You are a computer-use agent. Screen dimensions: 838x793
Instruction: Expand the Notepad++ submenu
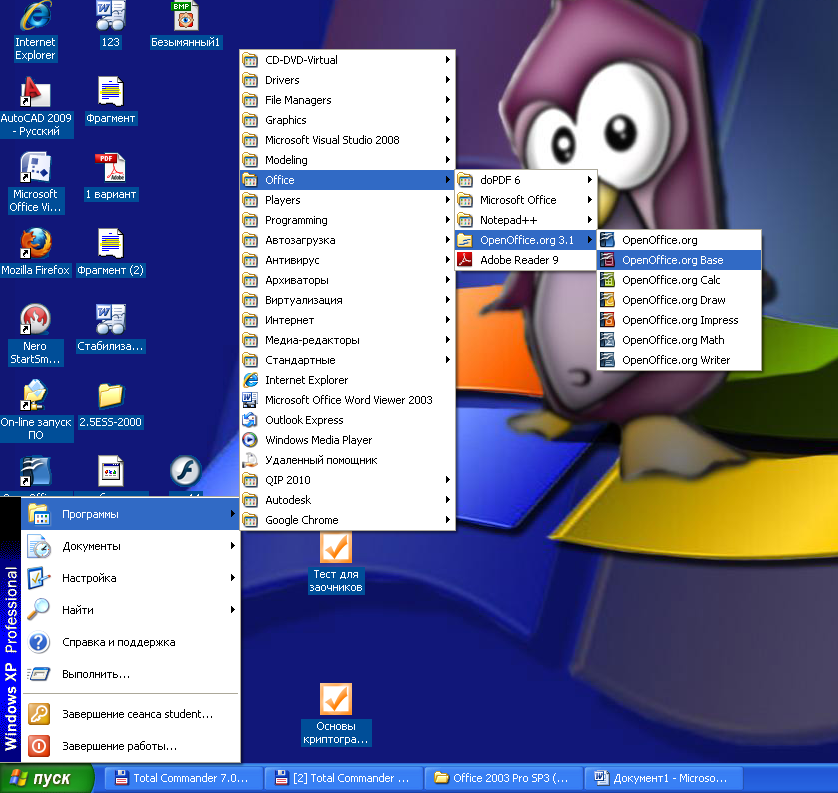click(525, 220)
